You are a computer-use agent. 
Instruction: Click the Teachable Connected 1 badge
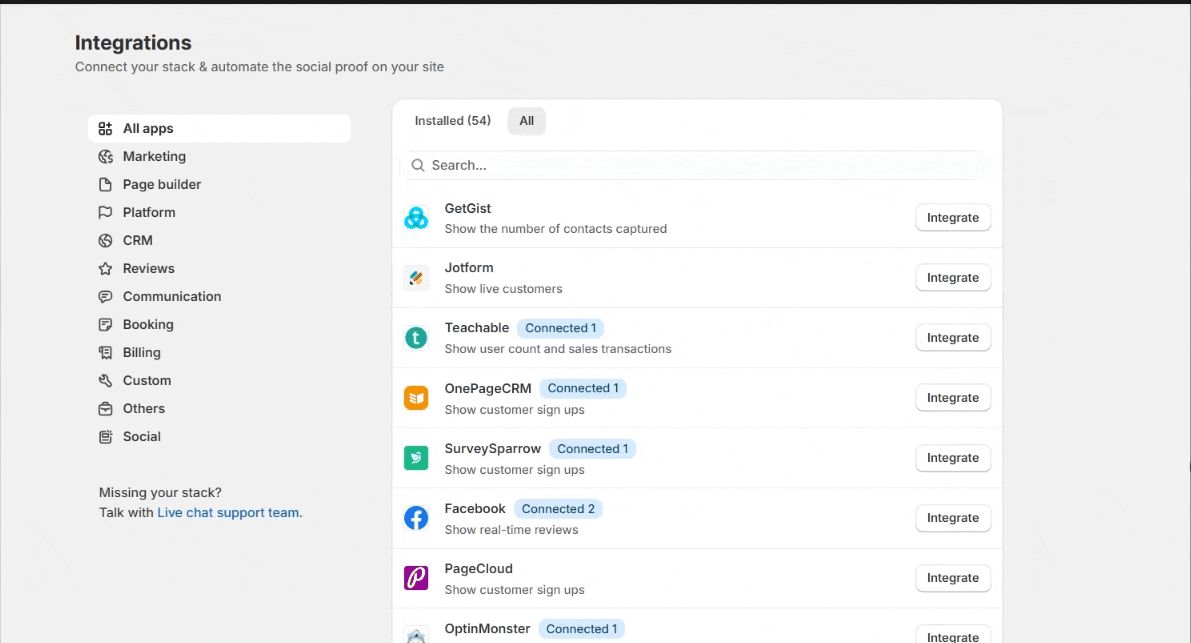561,328
